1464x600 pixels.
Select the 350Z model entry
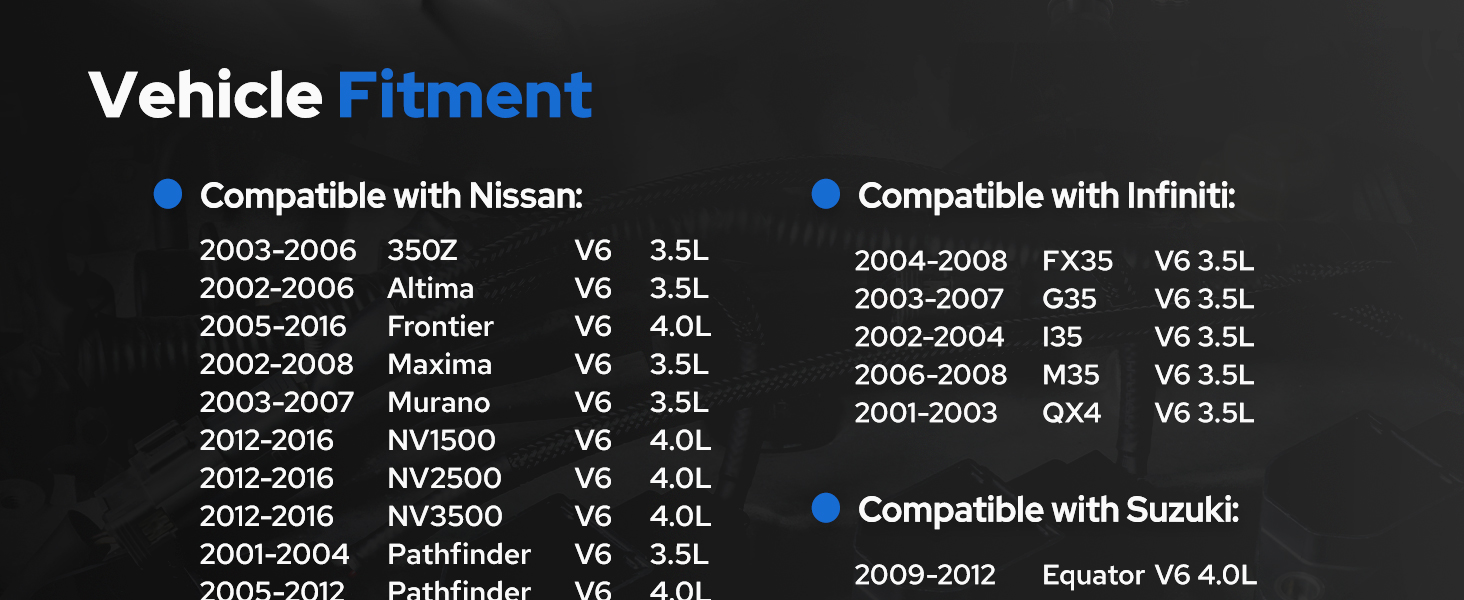click(x=422, y=250)
